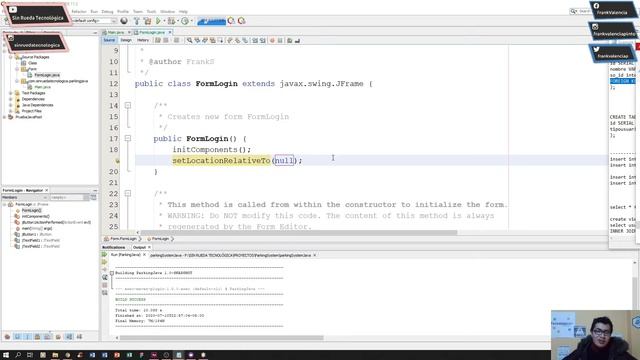Screen dimensions: 640x360
Task: Click the Windows taskbar search icon
Action: pyautogui.click(x=18, y=355)
